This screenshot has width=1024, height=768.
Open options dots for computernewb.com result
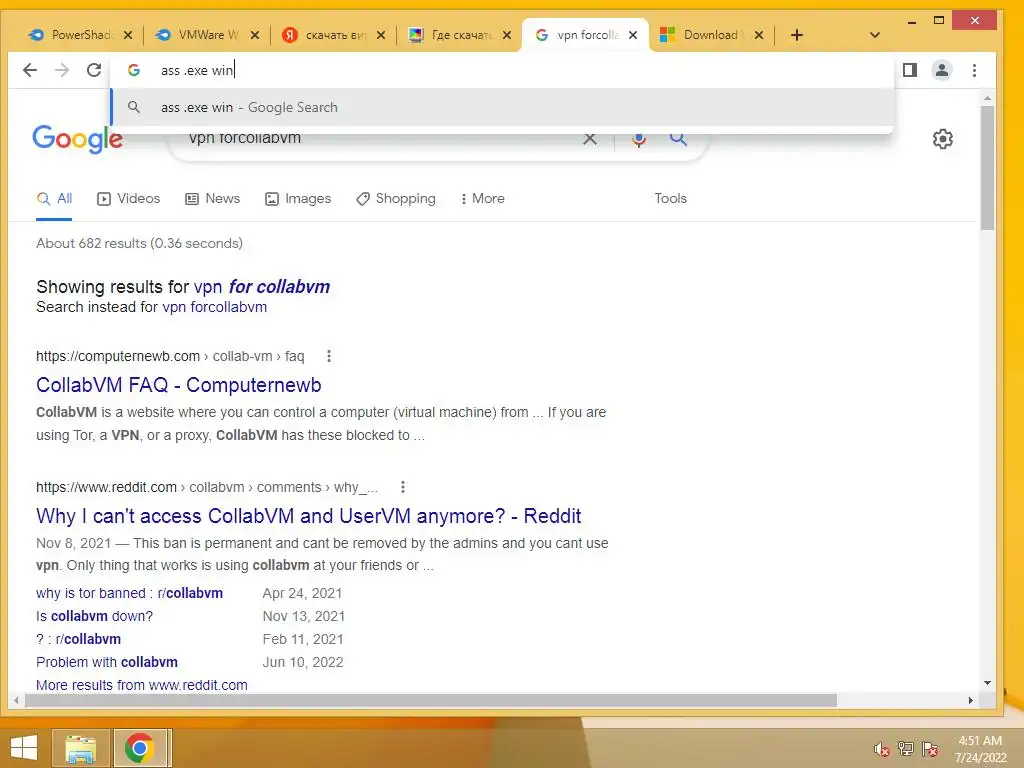(x=328, y=356)
